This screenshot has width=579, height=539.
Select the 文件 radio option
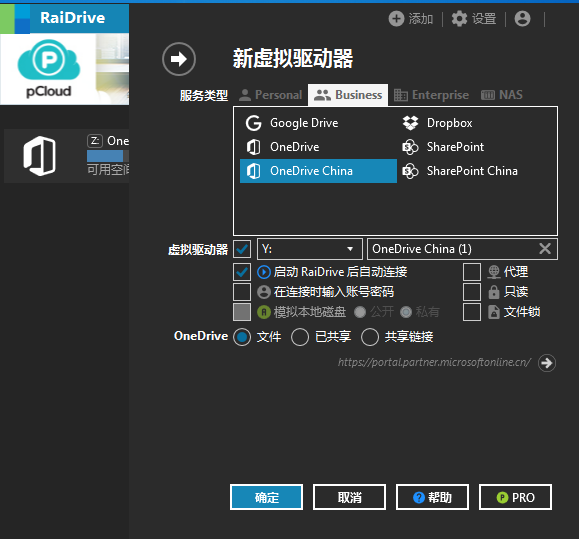pos(242,337)
